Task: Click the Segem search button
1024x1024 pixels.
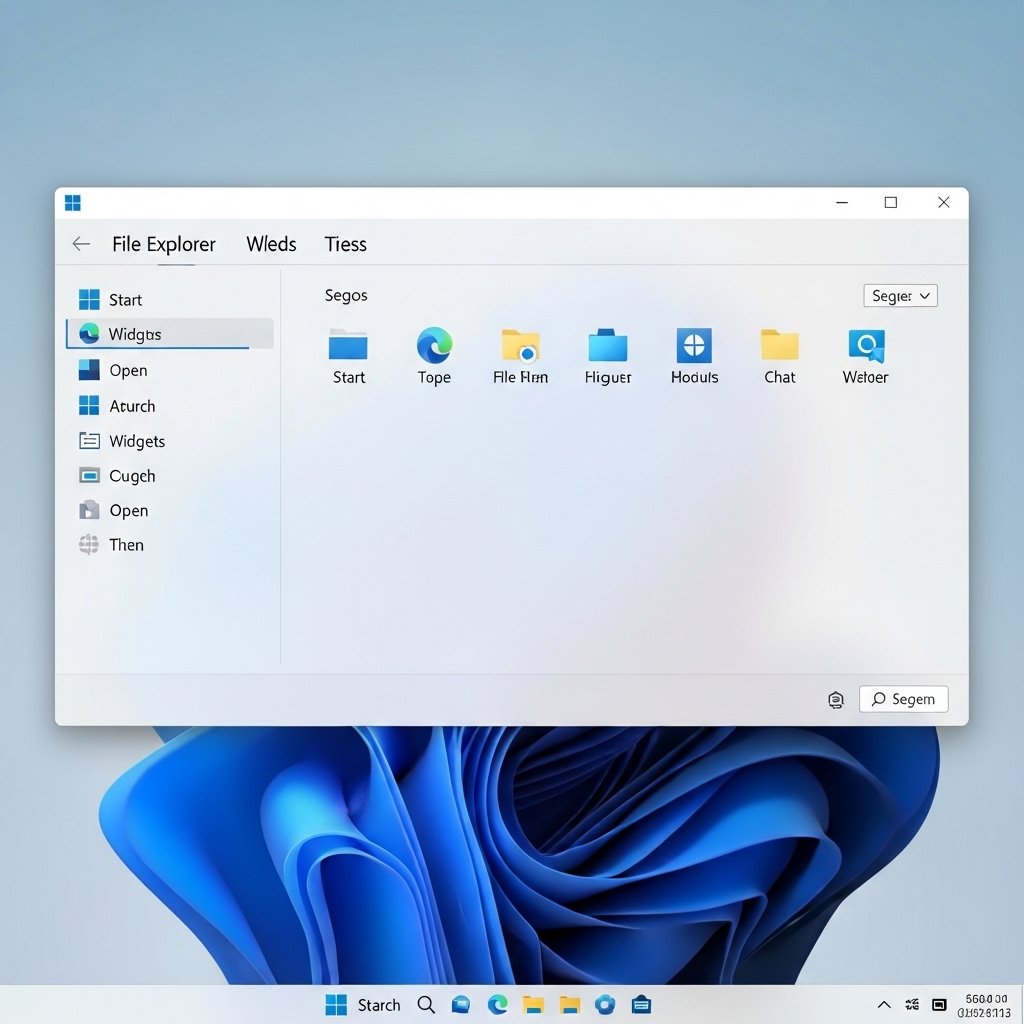Action: 903,699
